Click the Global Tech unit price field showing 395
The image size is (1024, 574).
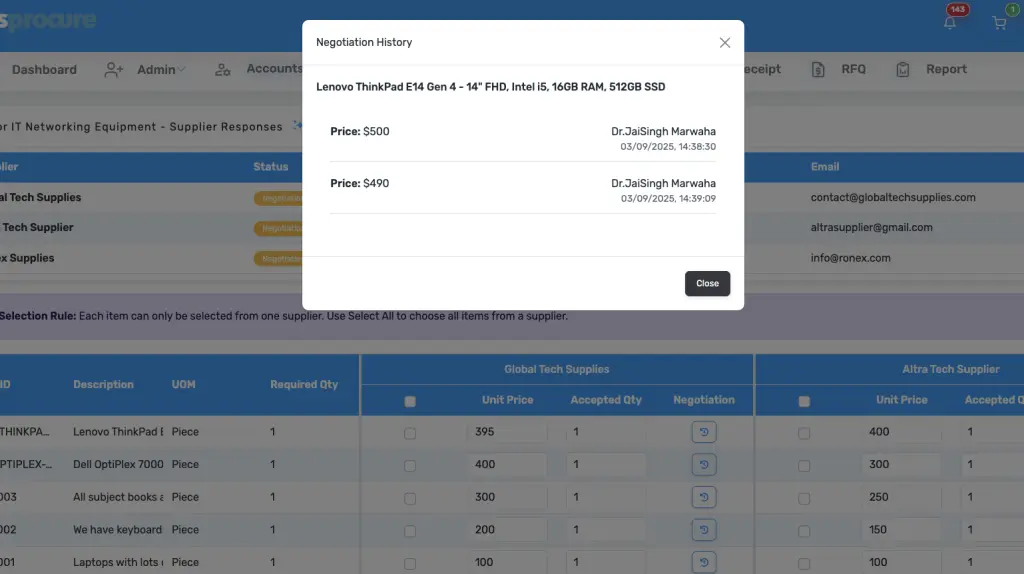[507, 433]
